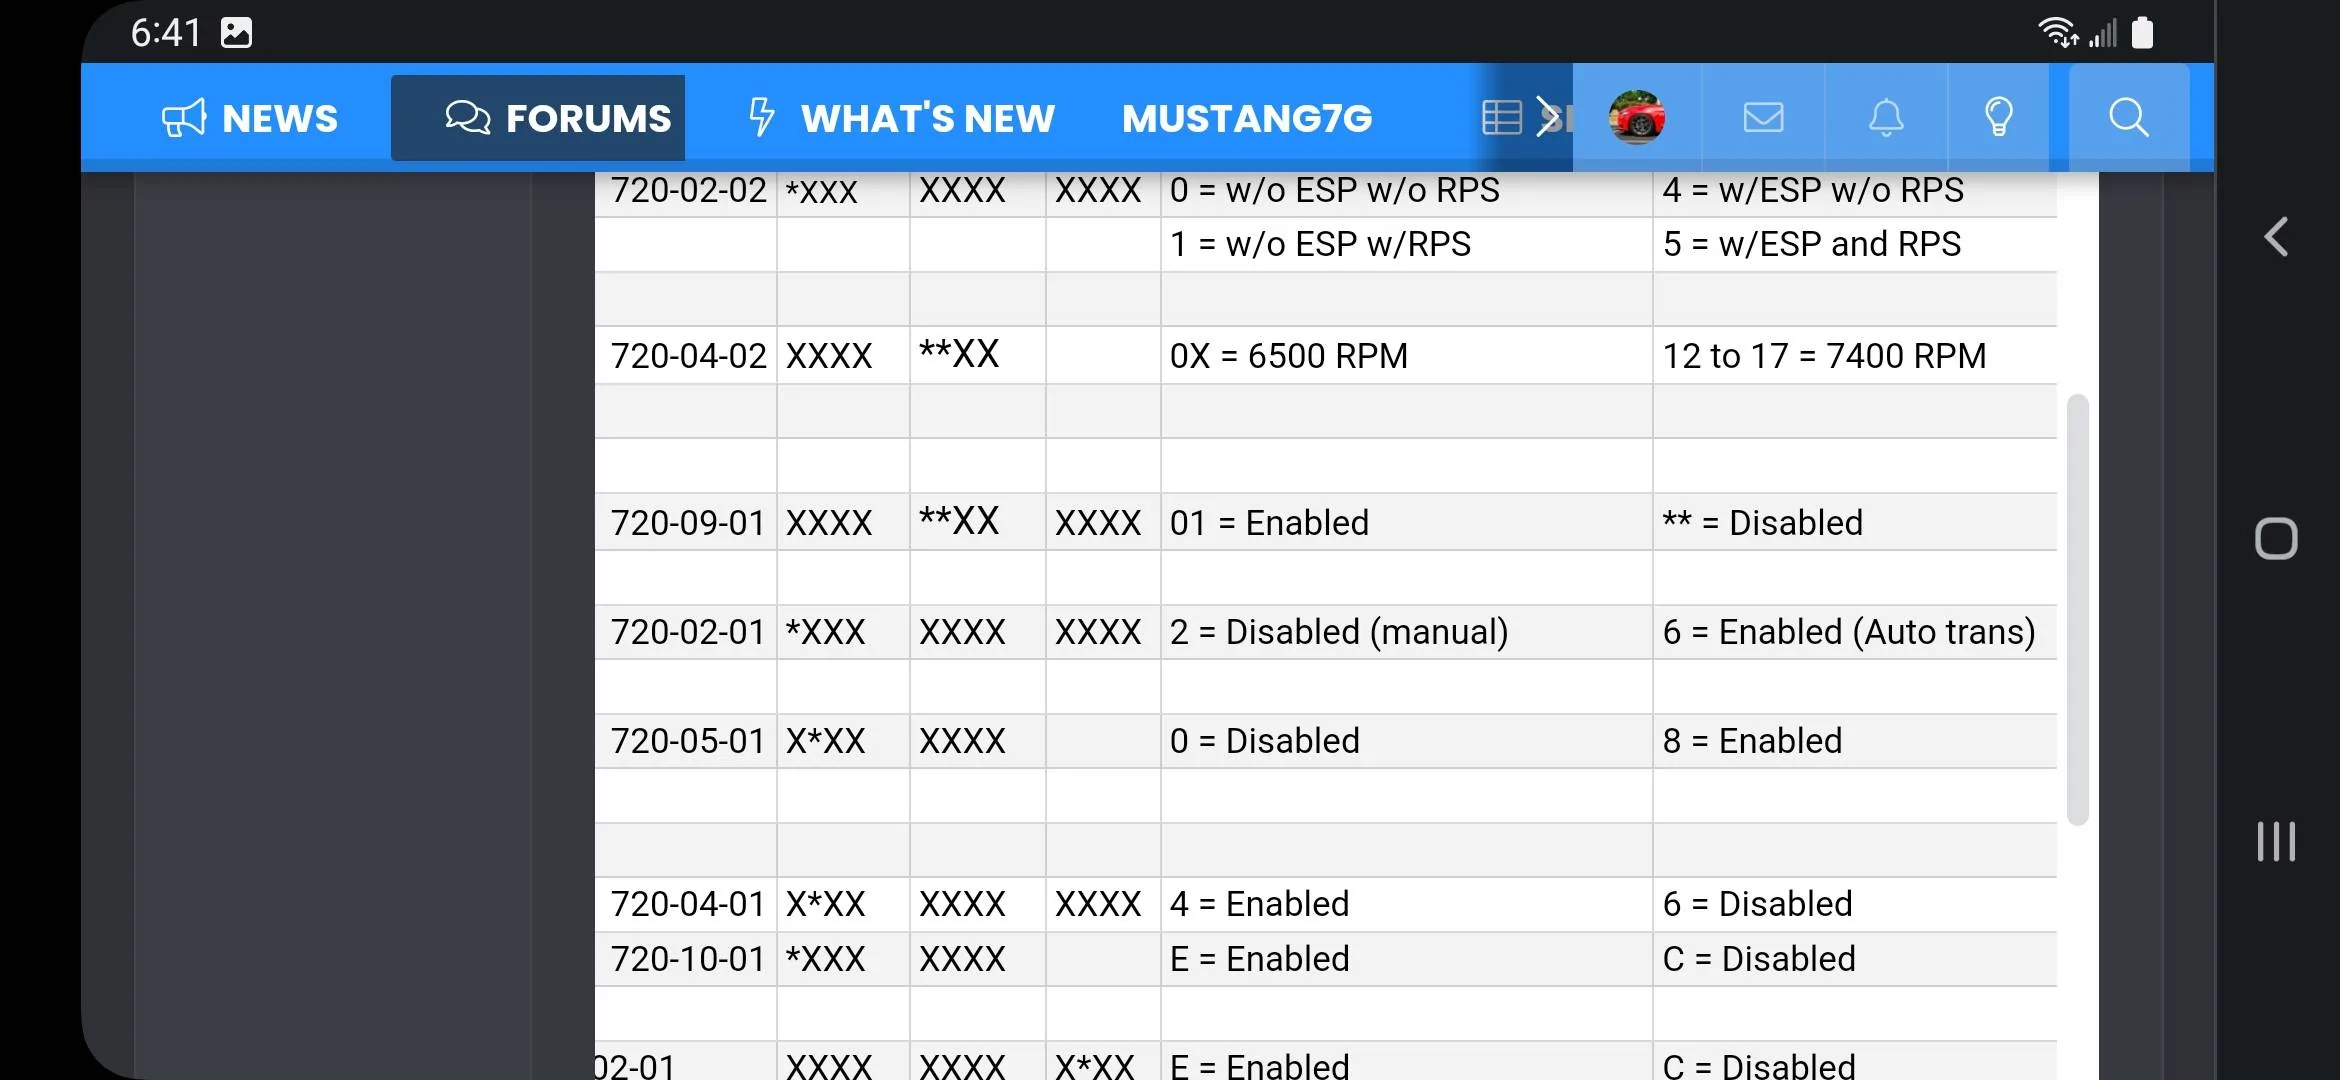Click the lightning bolt What's New icon
The height and width of the screenshot is (1080, 2340).
coord(762,118)
